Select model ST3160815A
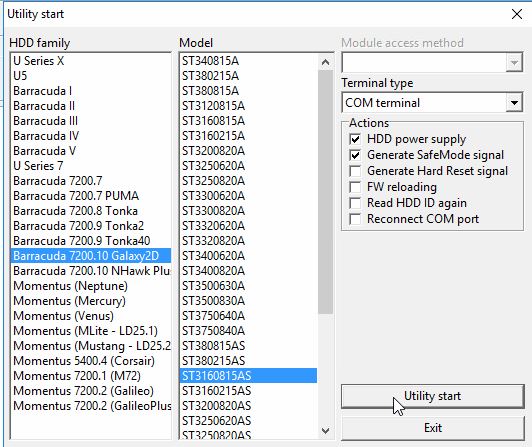 (249, 121)
